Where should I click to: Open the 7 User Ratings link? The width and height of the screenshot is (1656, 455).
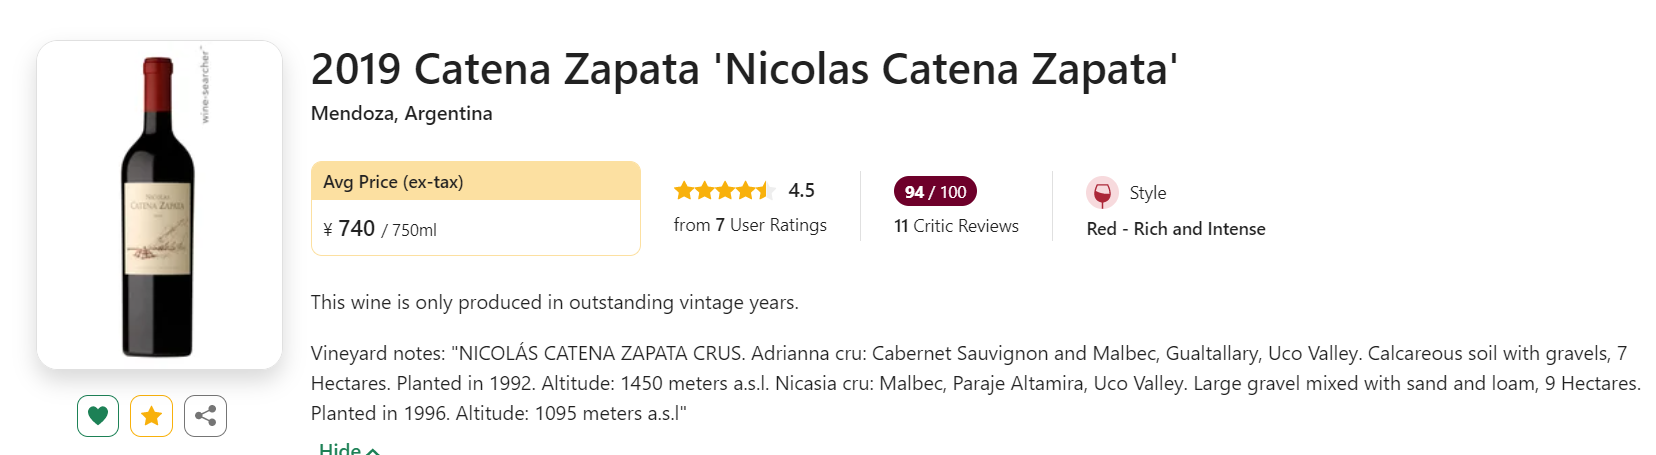coord(750,225)
